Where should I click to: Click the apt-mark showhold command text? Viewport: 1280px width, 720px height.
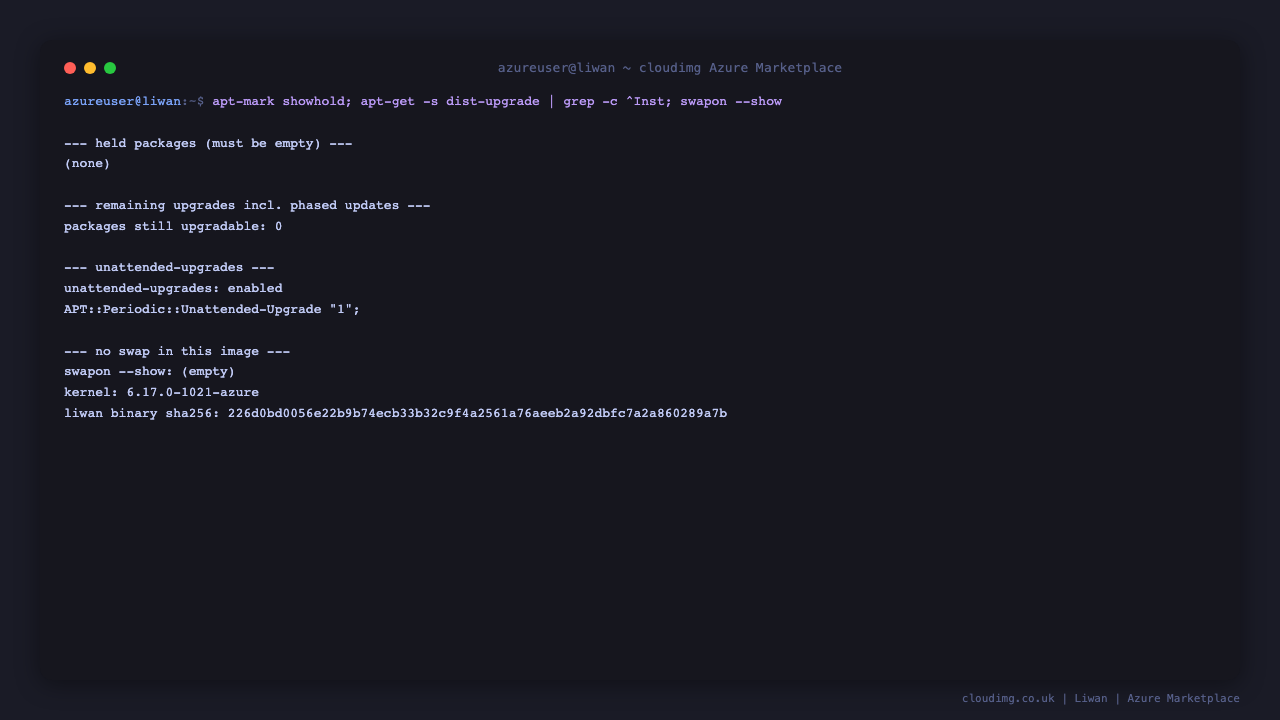click(278, 102)
